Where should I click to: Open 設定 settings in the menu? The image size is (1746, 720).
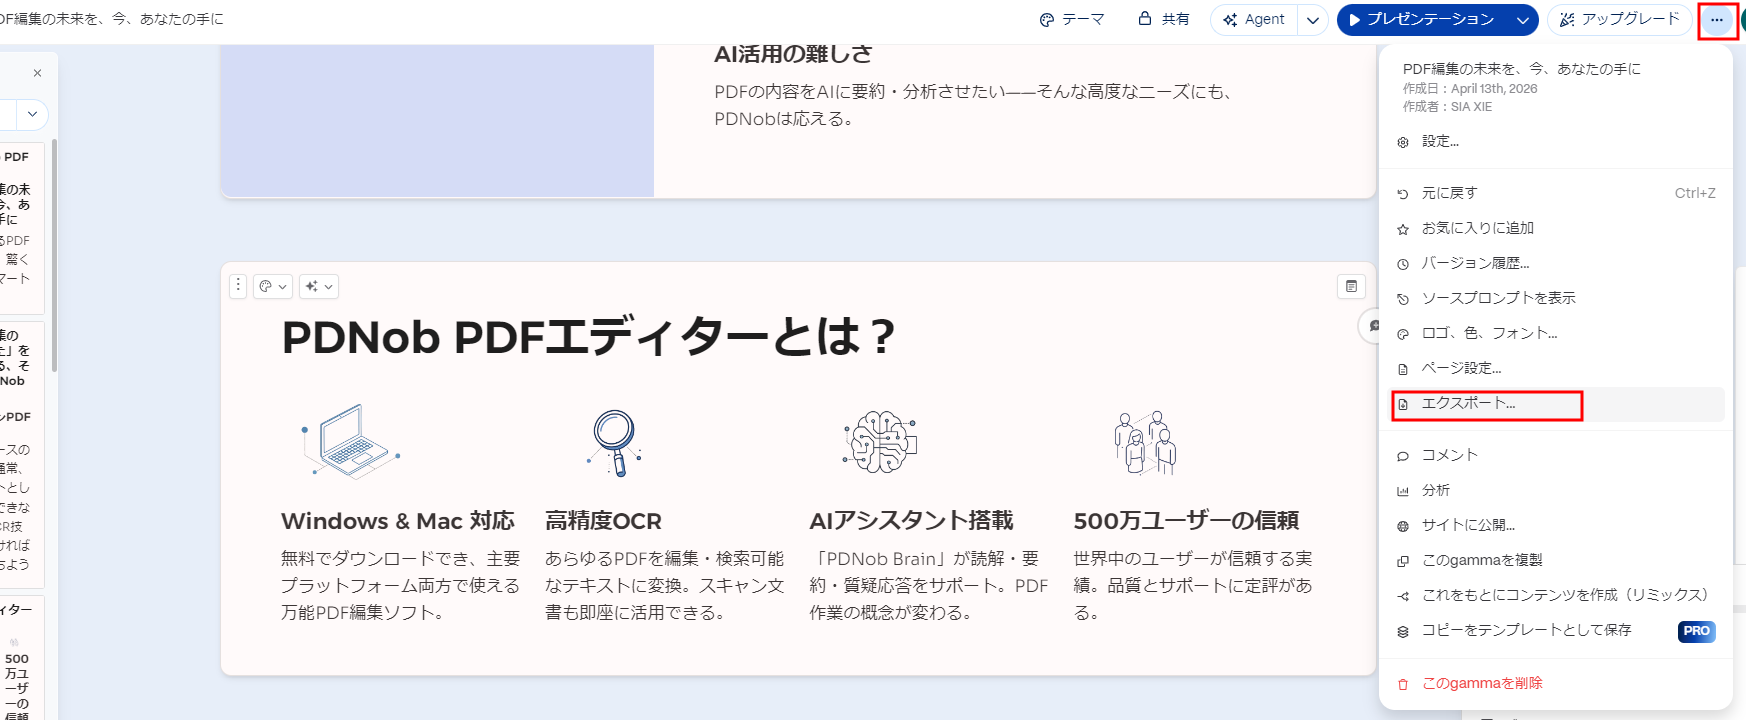[x=1556, y=142]
